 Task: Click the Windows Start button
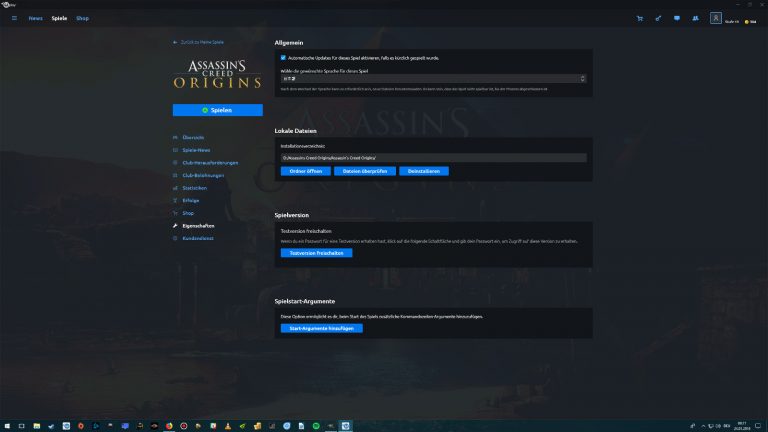[x=7, y=425]
